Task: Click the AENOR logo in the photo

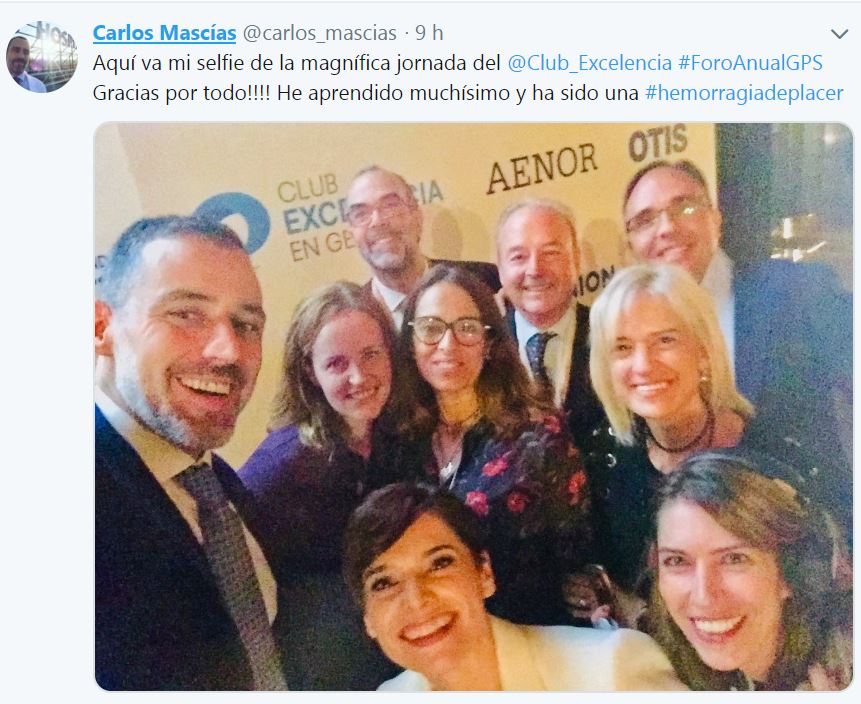Action: [542, 168]
